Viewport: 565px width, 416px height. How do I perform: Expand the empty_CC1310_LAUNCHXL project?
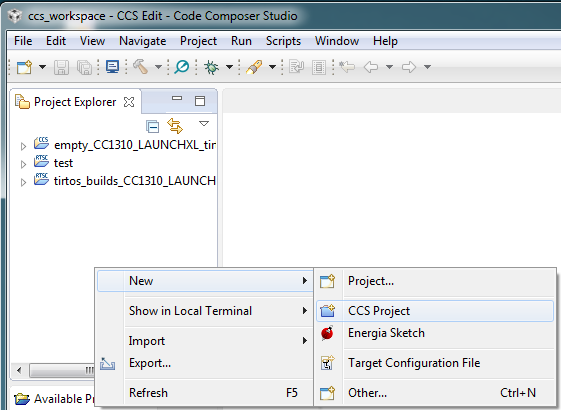[23, 146]
